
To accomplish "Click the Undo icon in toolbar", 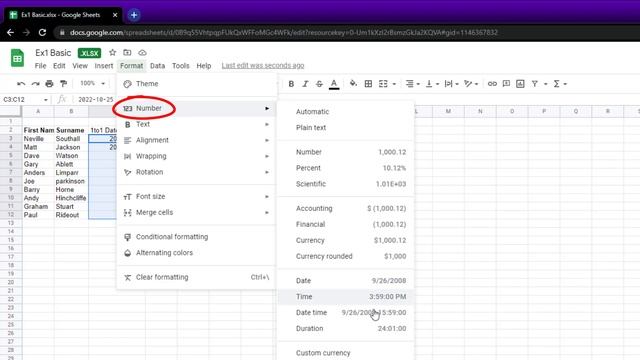I will pyautogui.click(x=21, y=84).
